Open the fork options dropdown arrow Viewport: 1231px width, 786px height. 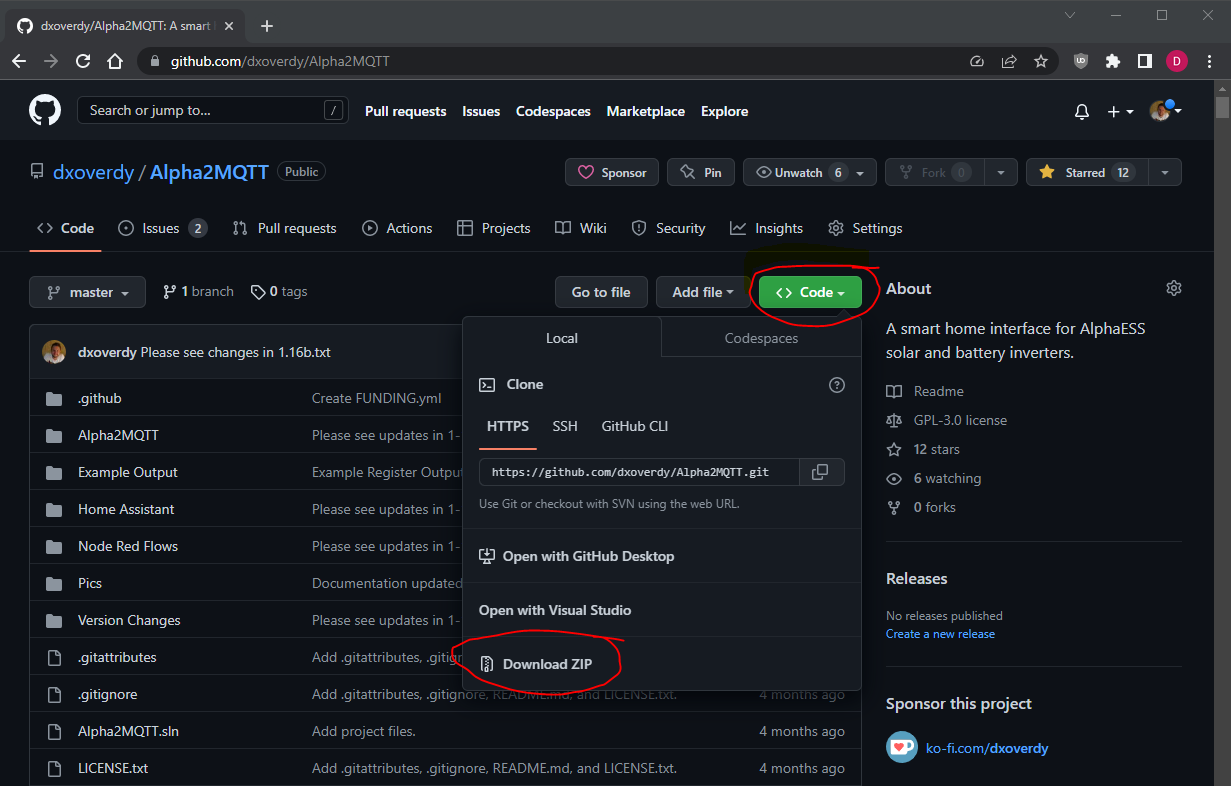coord(1000,172)
